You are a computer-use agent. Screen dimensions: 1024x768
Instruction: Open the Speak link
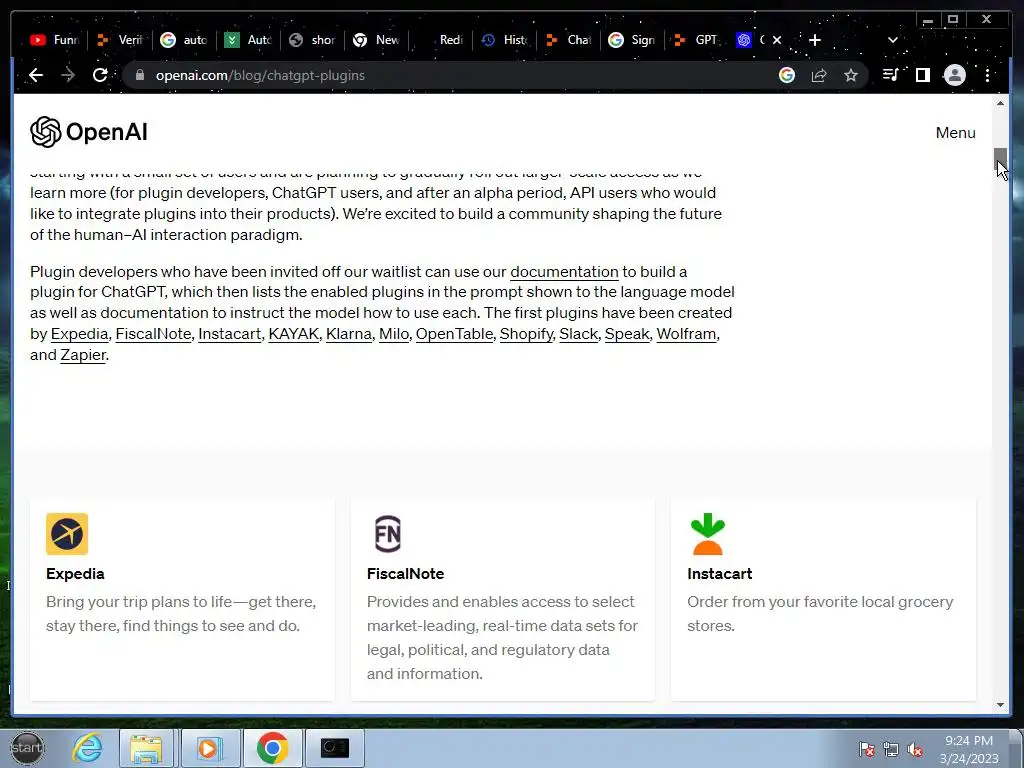627,334
